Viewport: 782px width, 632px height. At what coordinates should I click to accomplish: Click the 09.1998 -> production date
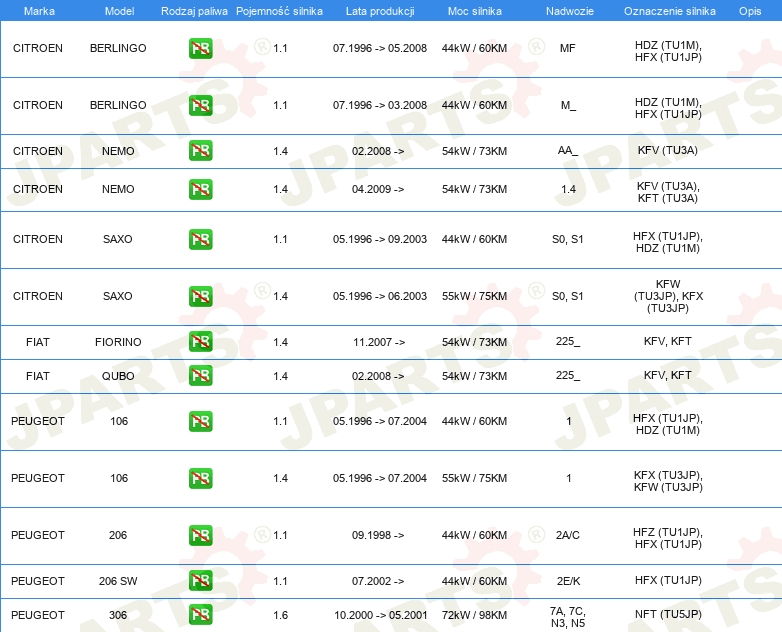click(x=378, y=535)
